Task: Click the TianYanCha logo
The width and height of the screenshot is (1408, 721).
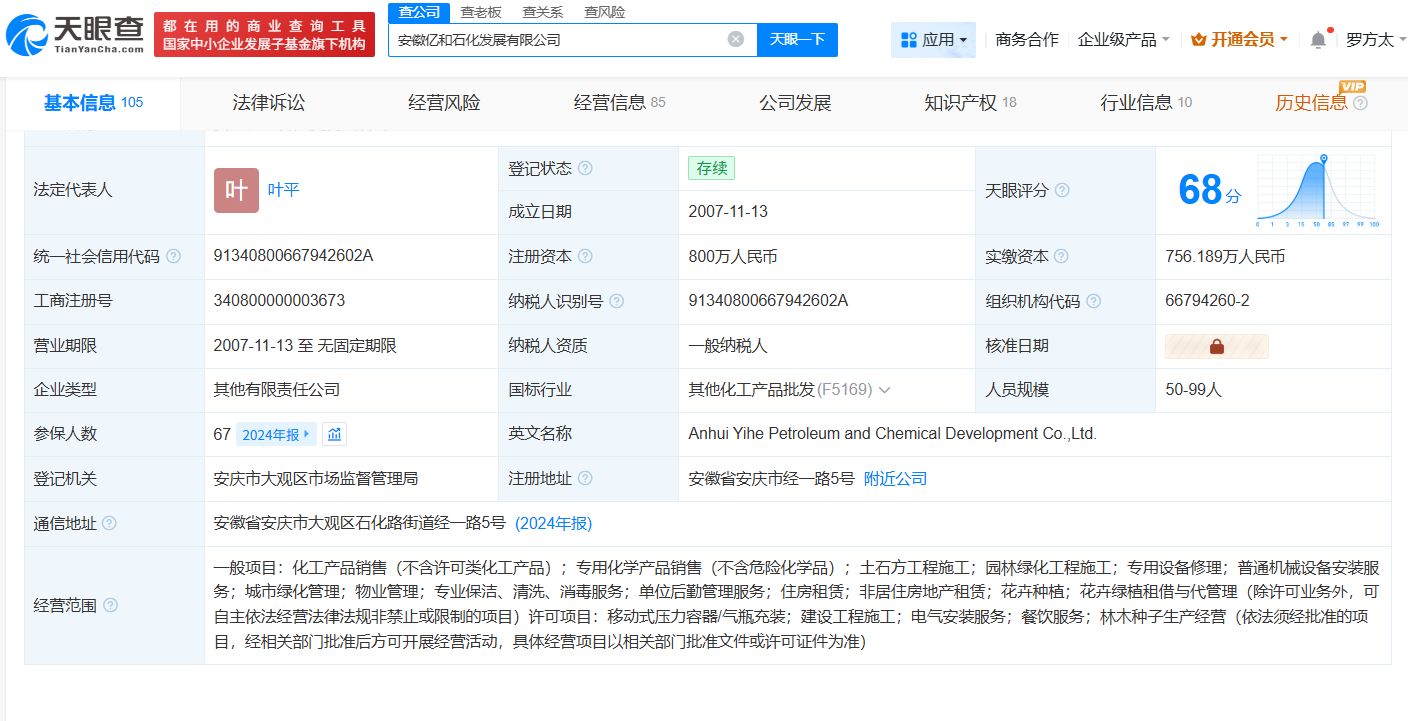Action: (x=75, y=34)
